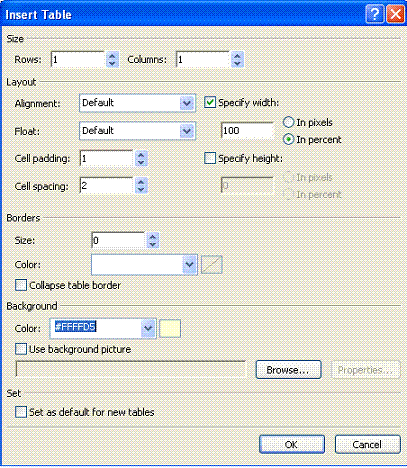This screenshot has height=468, width=407.
Task: Click the yellow background color swatch
Action: (x=170, y=328)
